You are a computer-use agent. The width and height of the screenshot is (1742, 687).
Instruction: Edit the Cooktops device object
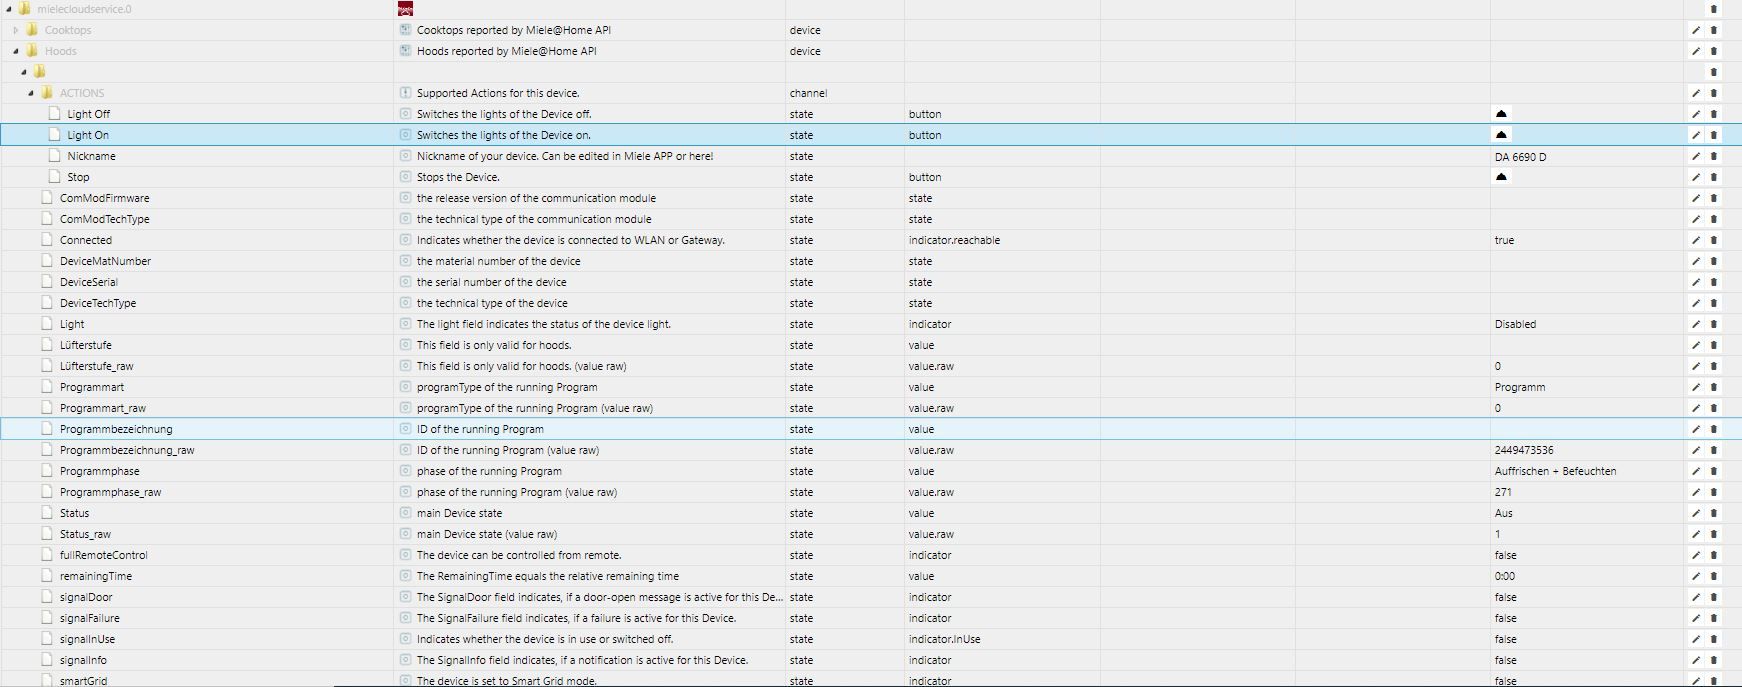(x=1696, y=30)
